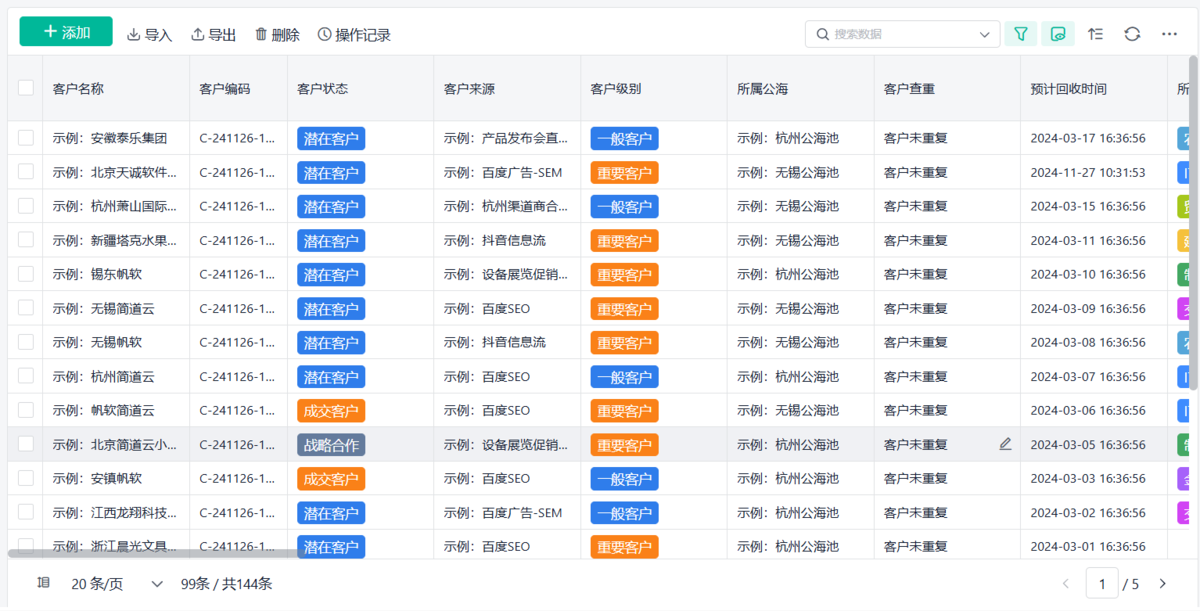Image resolution: width=1200 pixels, height=611 pixels.
Task: Check the row for 安徽泰乐集团
Action: pos(26,138)
